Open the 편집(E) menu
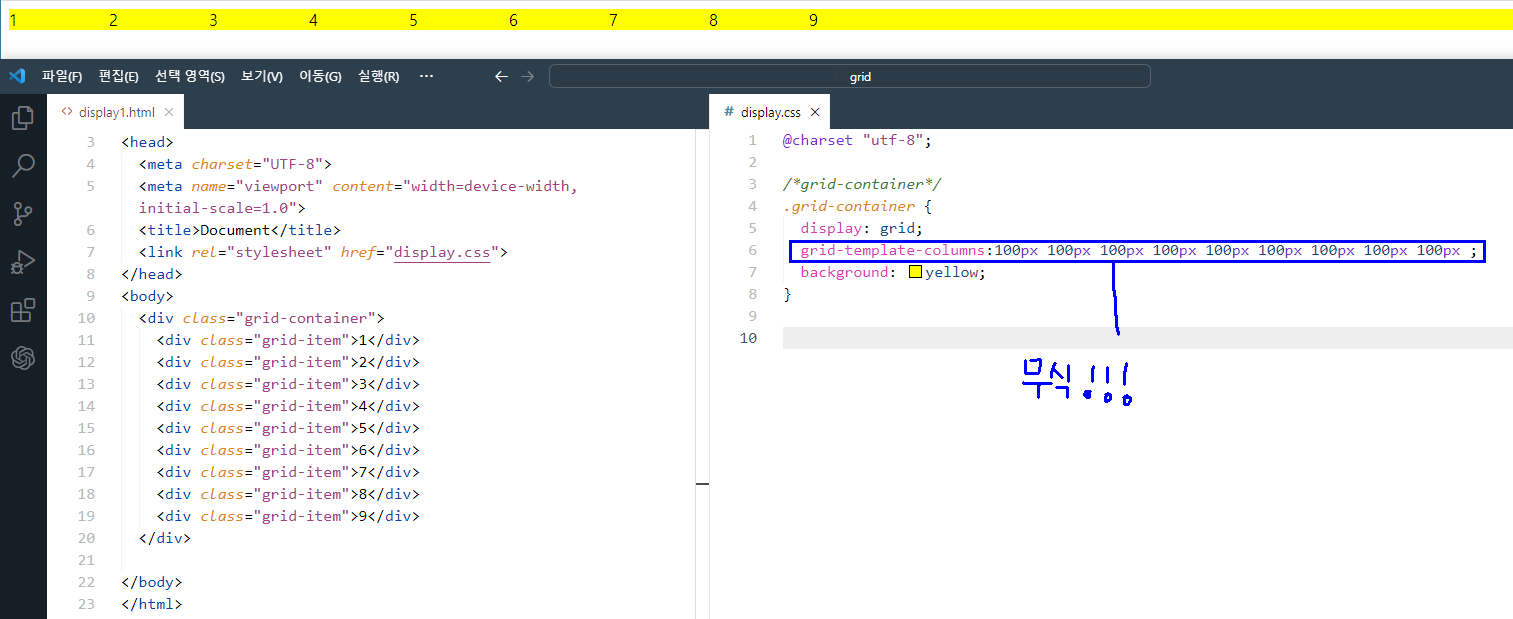This screenshot has width=1513, height=619. (118, 76)
